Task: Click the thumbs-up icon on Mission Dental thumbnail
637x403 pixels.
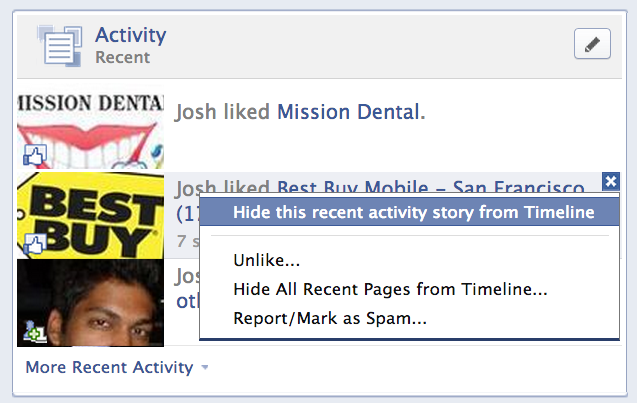Action: click(34, 156)
